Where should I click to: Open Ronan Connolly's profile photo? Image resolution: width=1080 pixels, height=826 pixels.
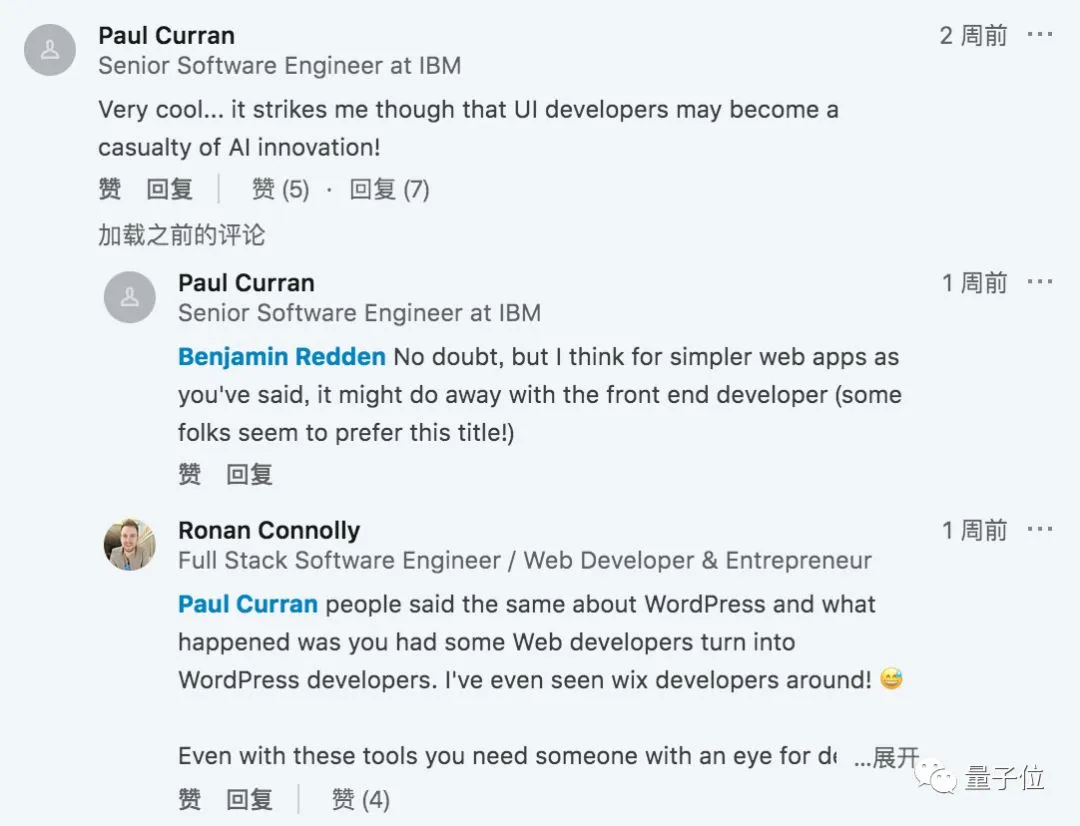130,544
